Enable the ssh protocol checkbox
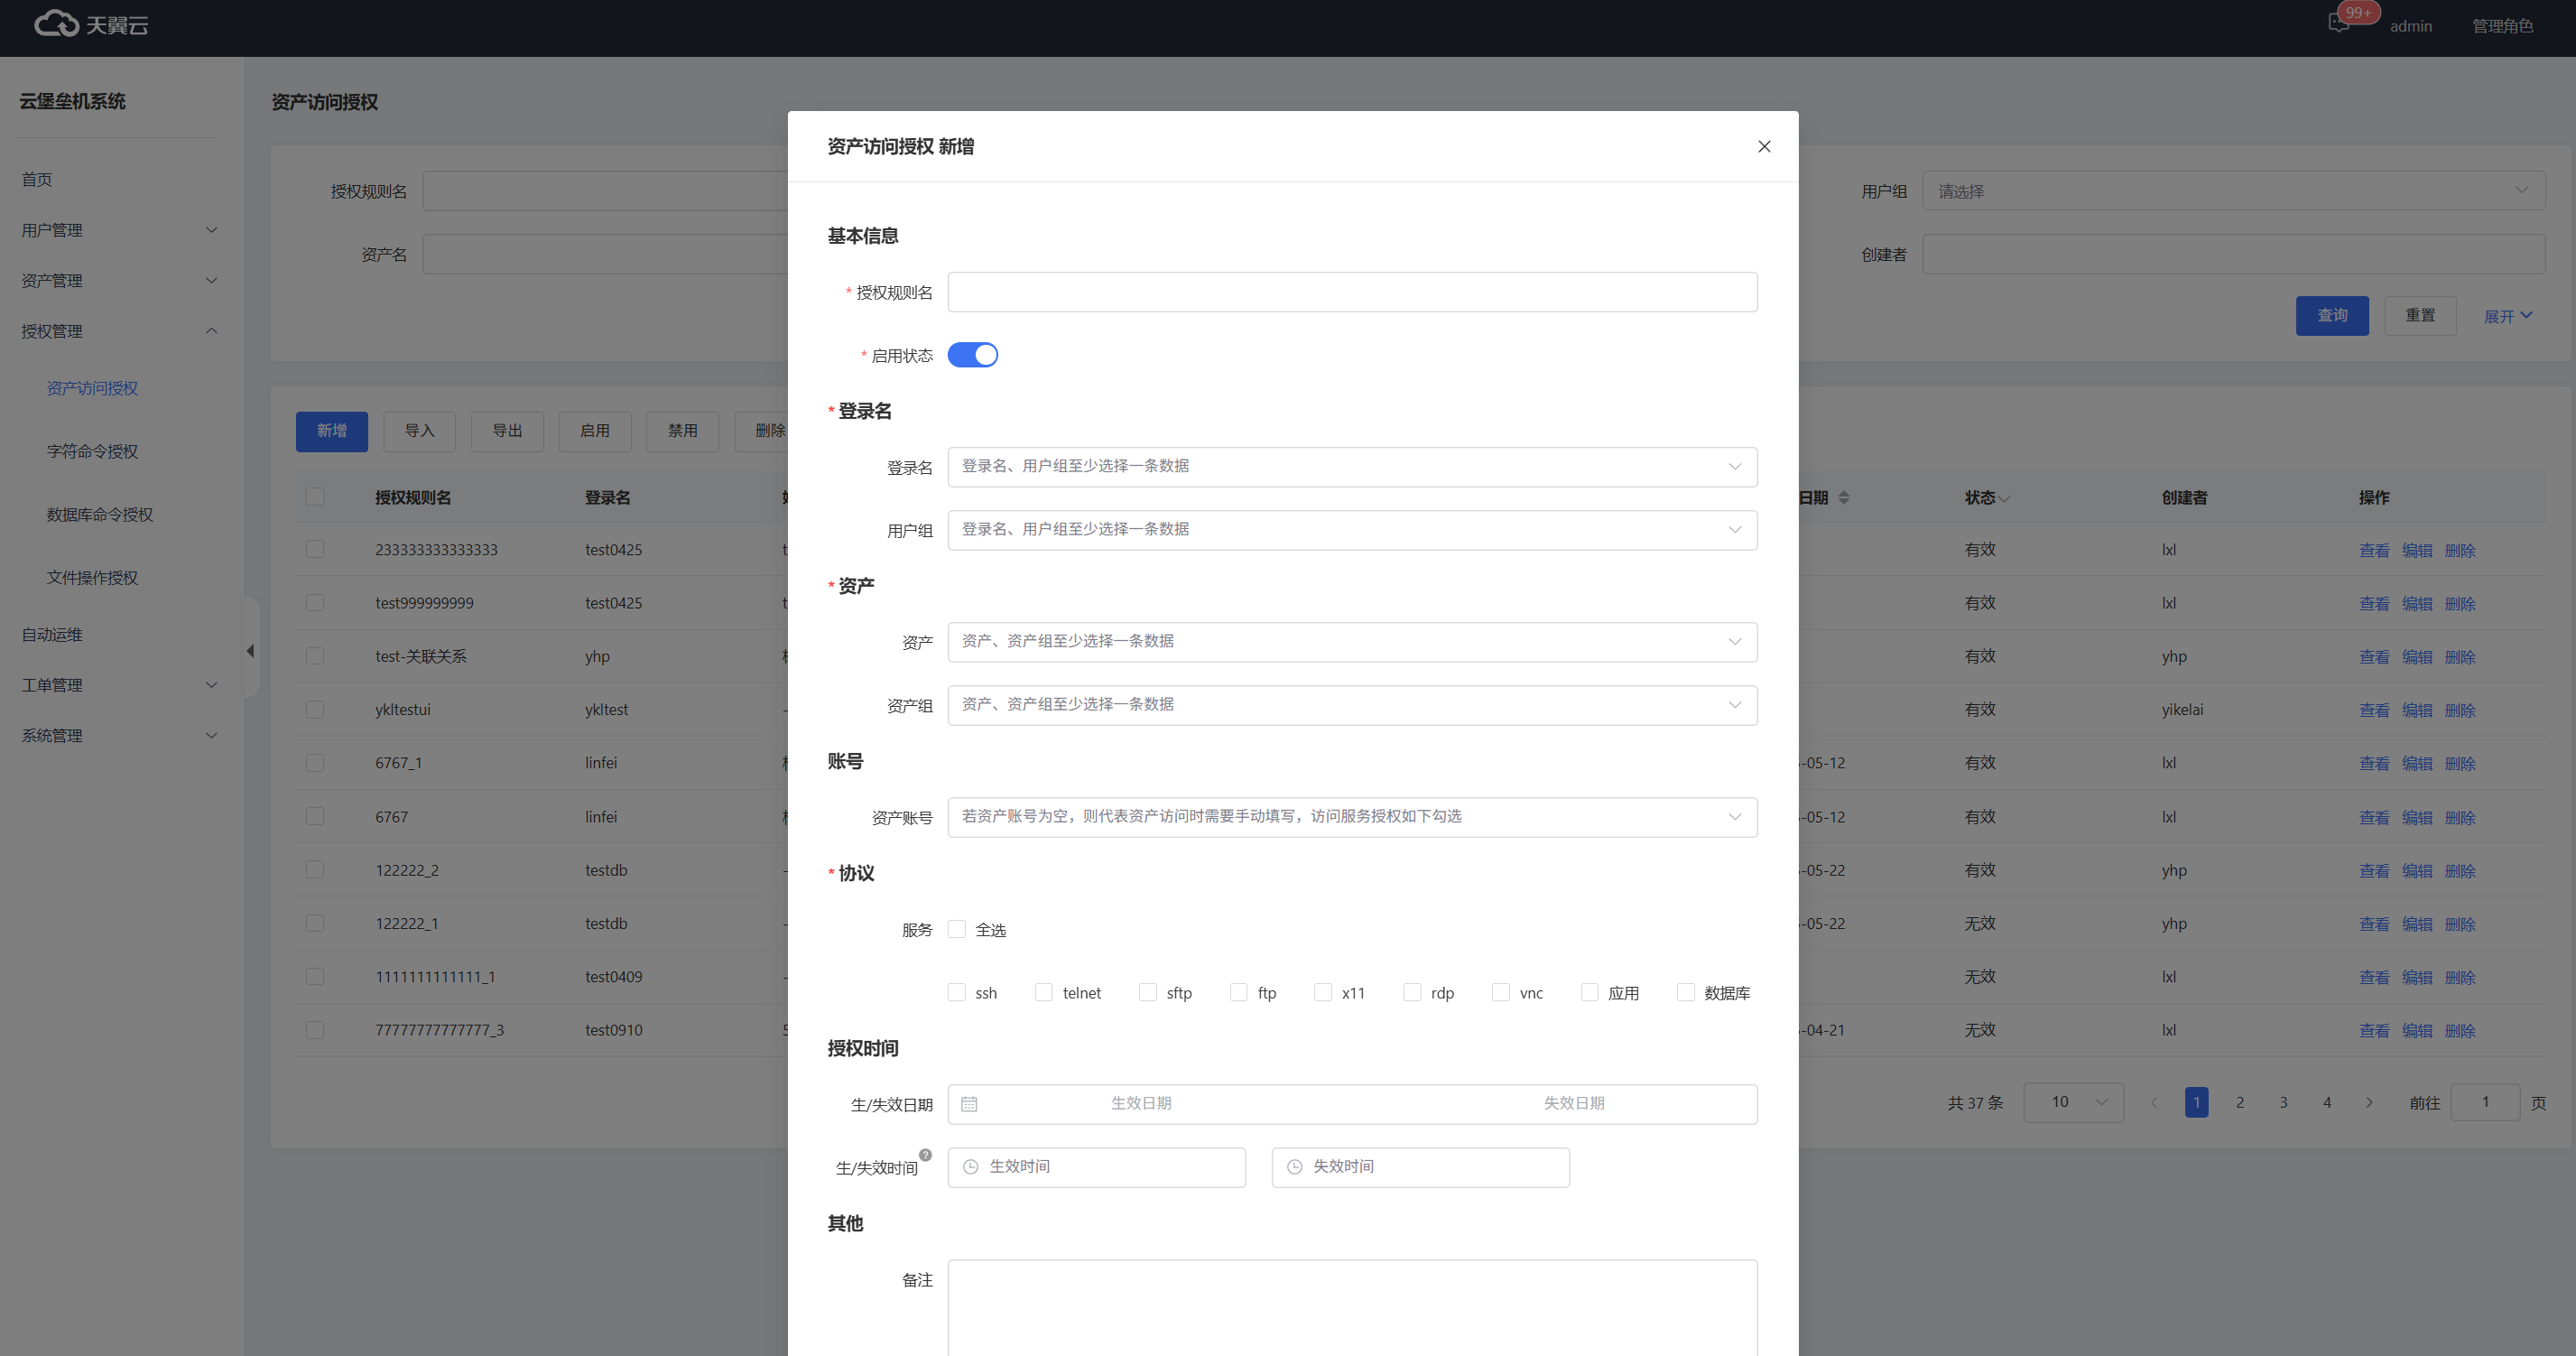Viewport: 2576px width, 1356px height. 957,992
